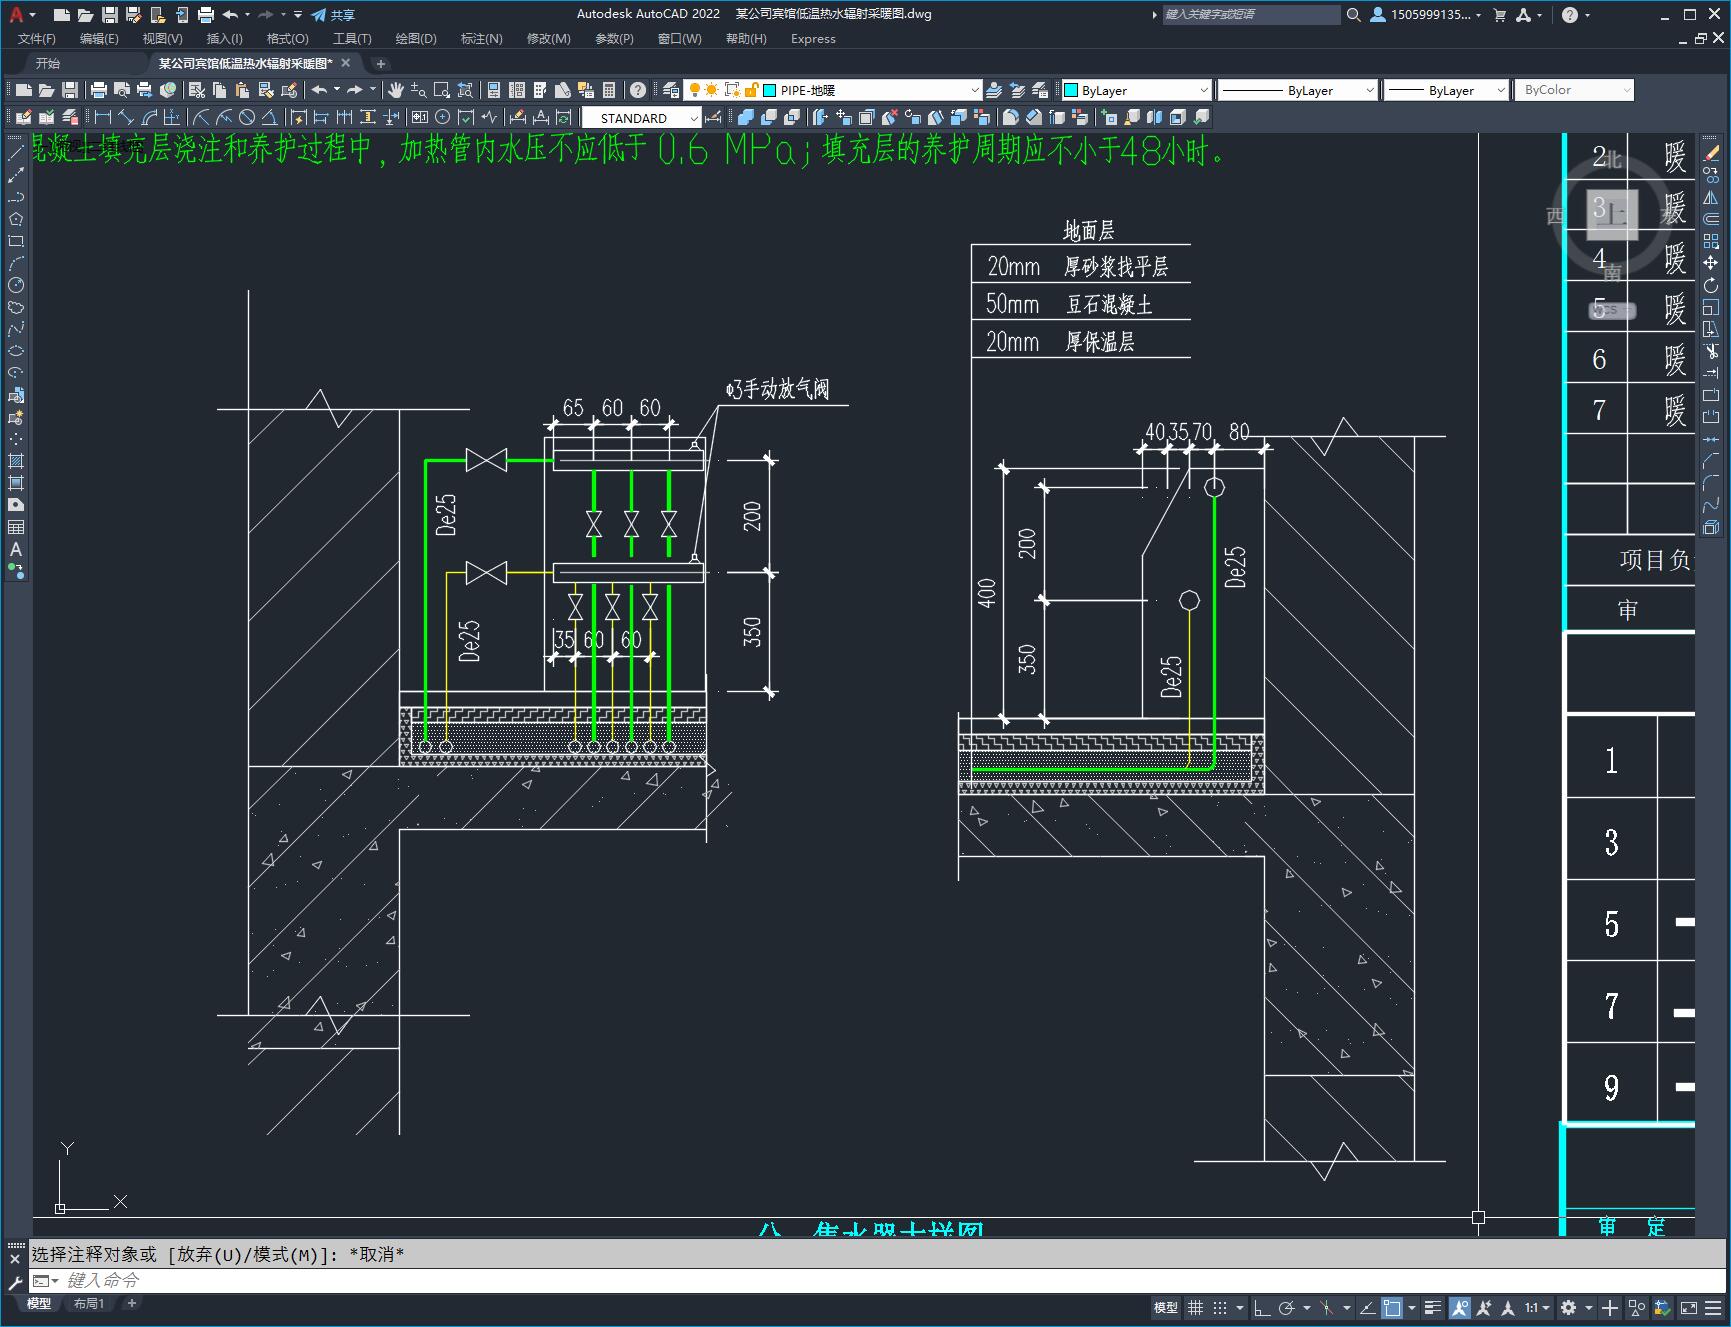Expand the PIPE-地暖 layer dropdown

(975, 90)
